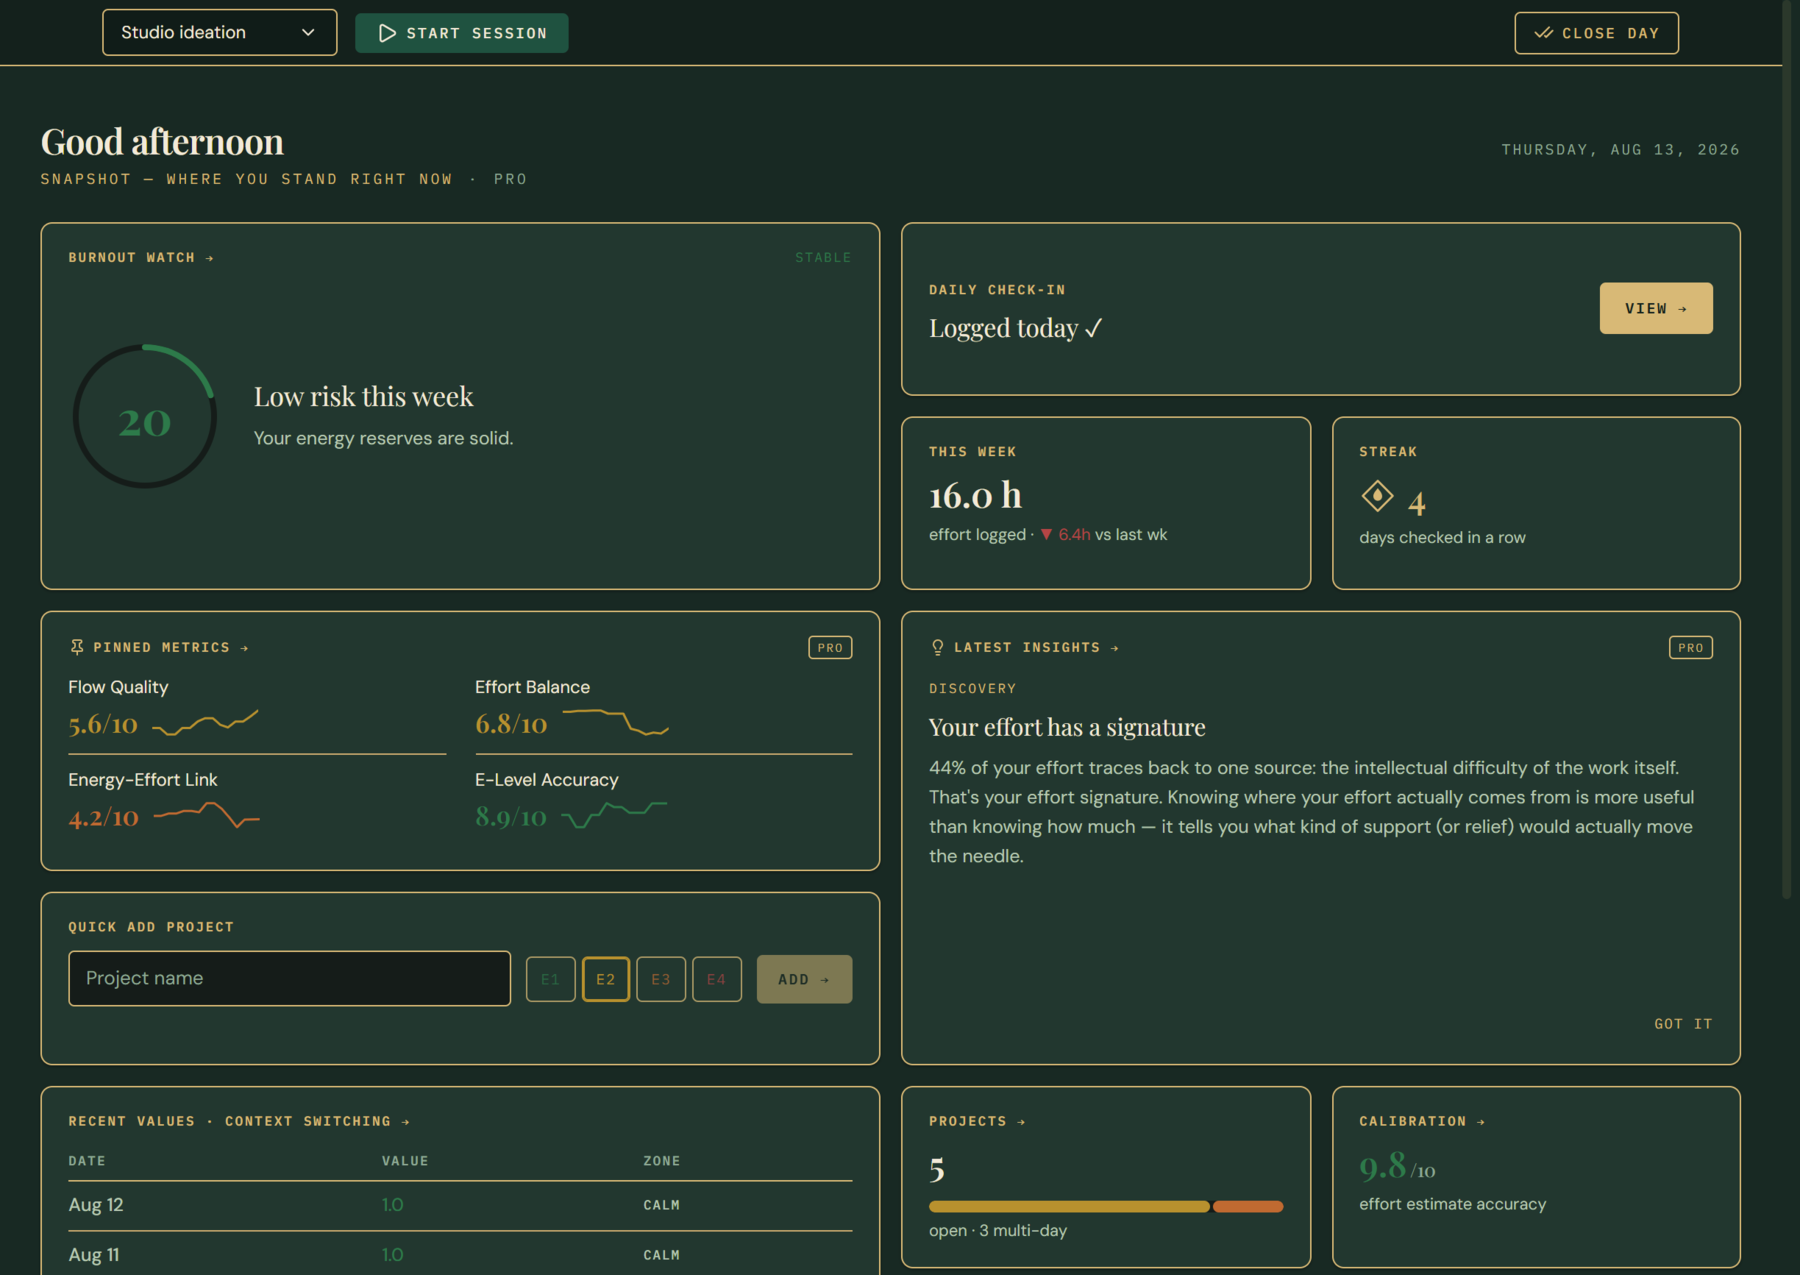Open the Burnout Watch card link
The height and width of the screenshot is (1275, 1800).
(141, 258)
